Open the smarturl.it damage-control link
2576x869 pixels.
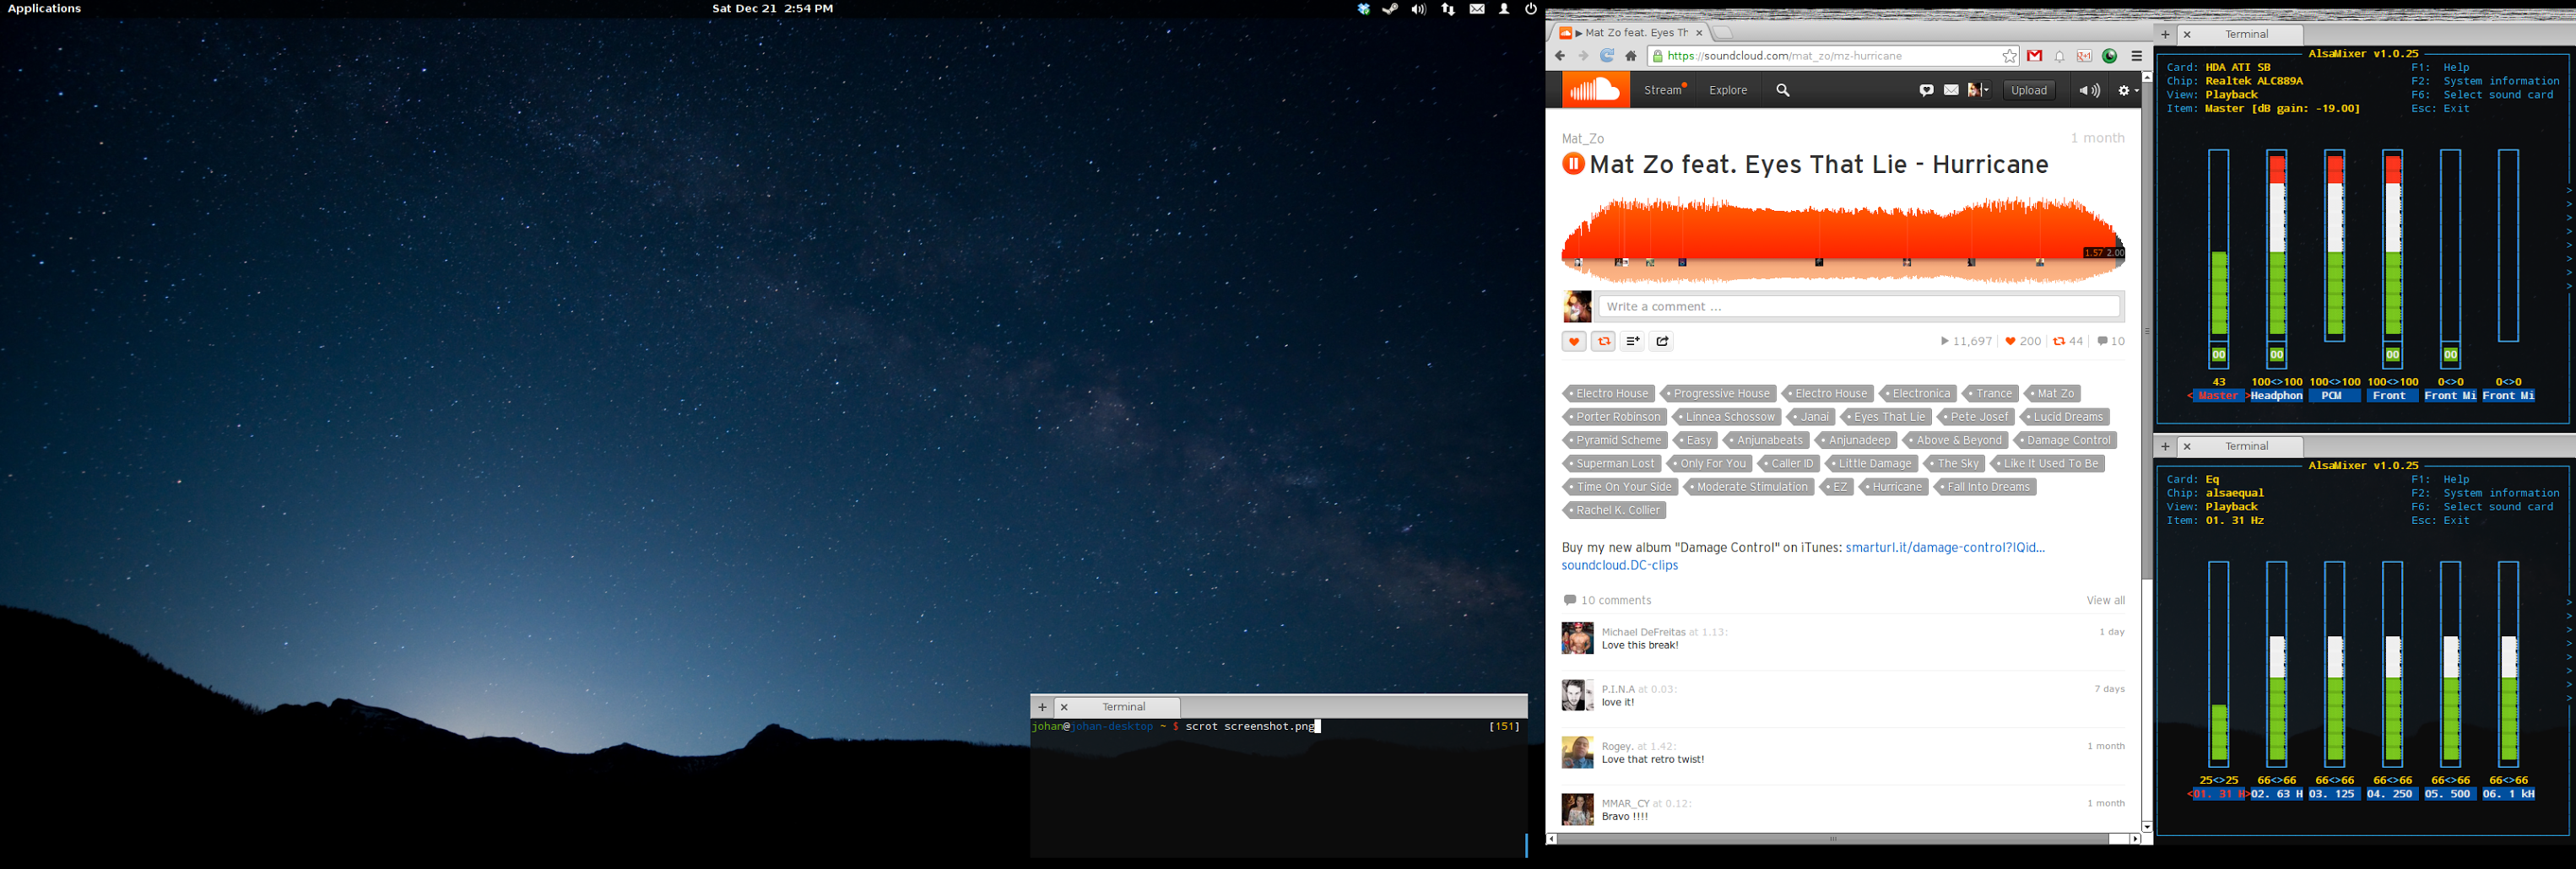(x=1945, y=547)
